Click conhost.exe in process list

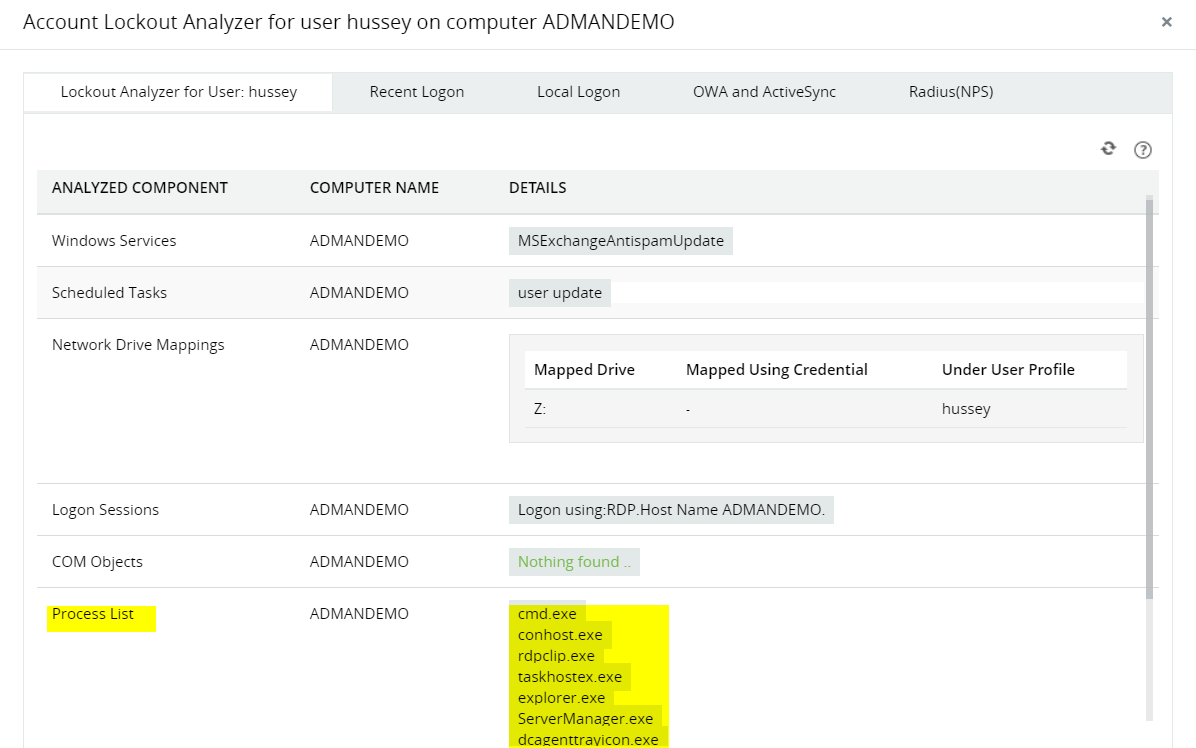[x=560, y=635]
